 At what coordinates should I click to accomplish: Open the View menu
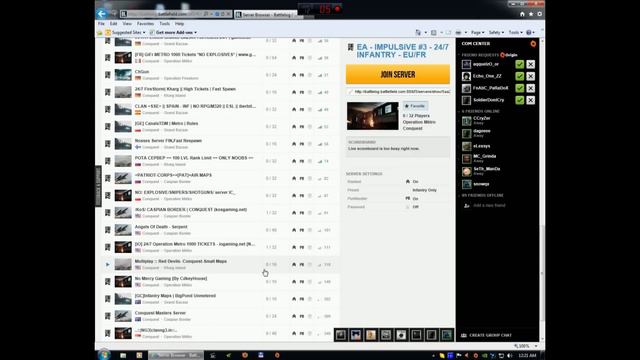coord(127,24)
